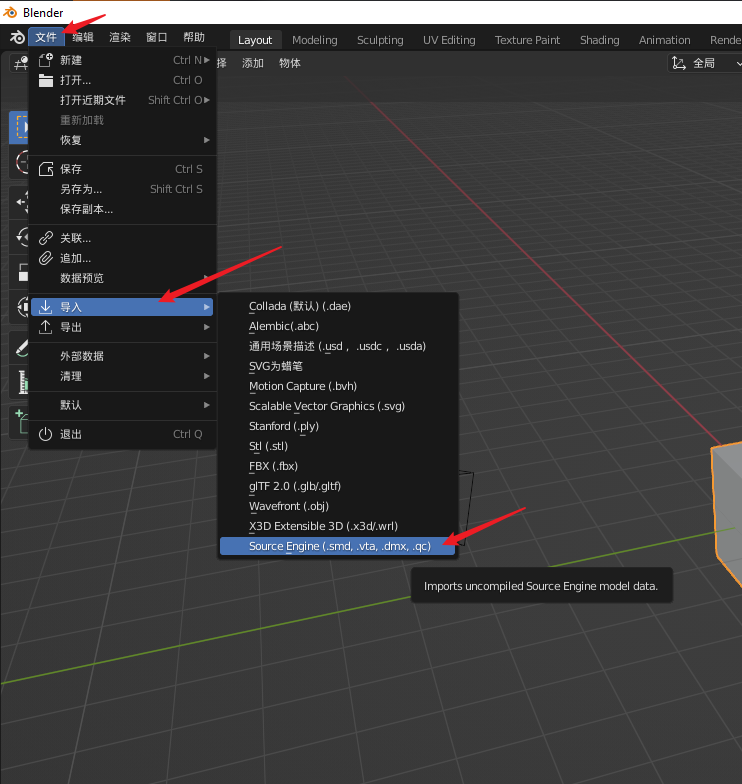Open the 渲染 (Render) menu

(120, 37)
